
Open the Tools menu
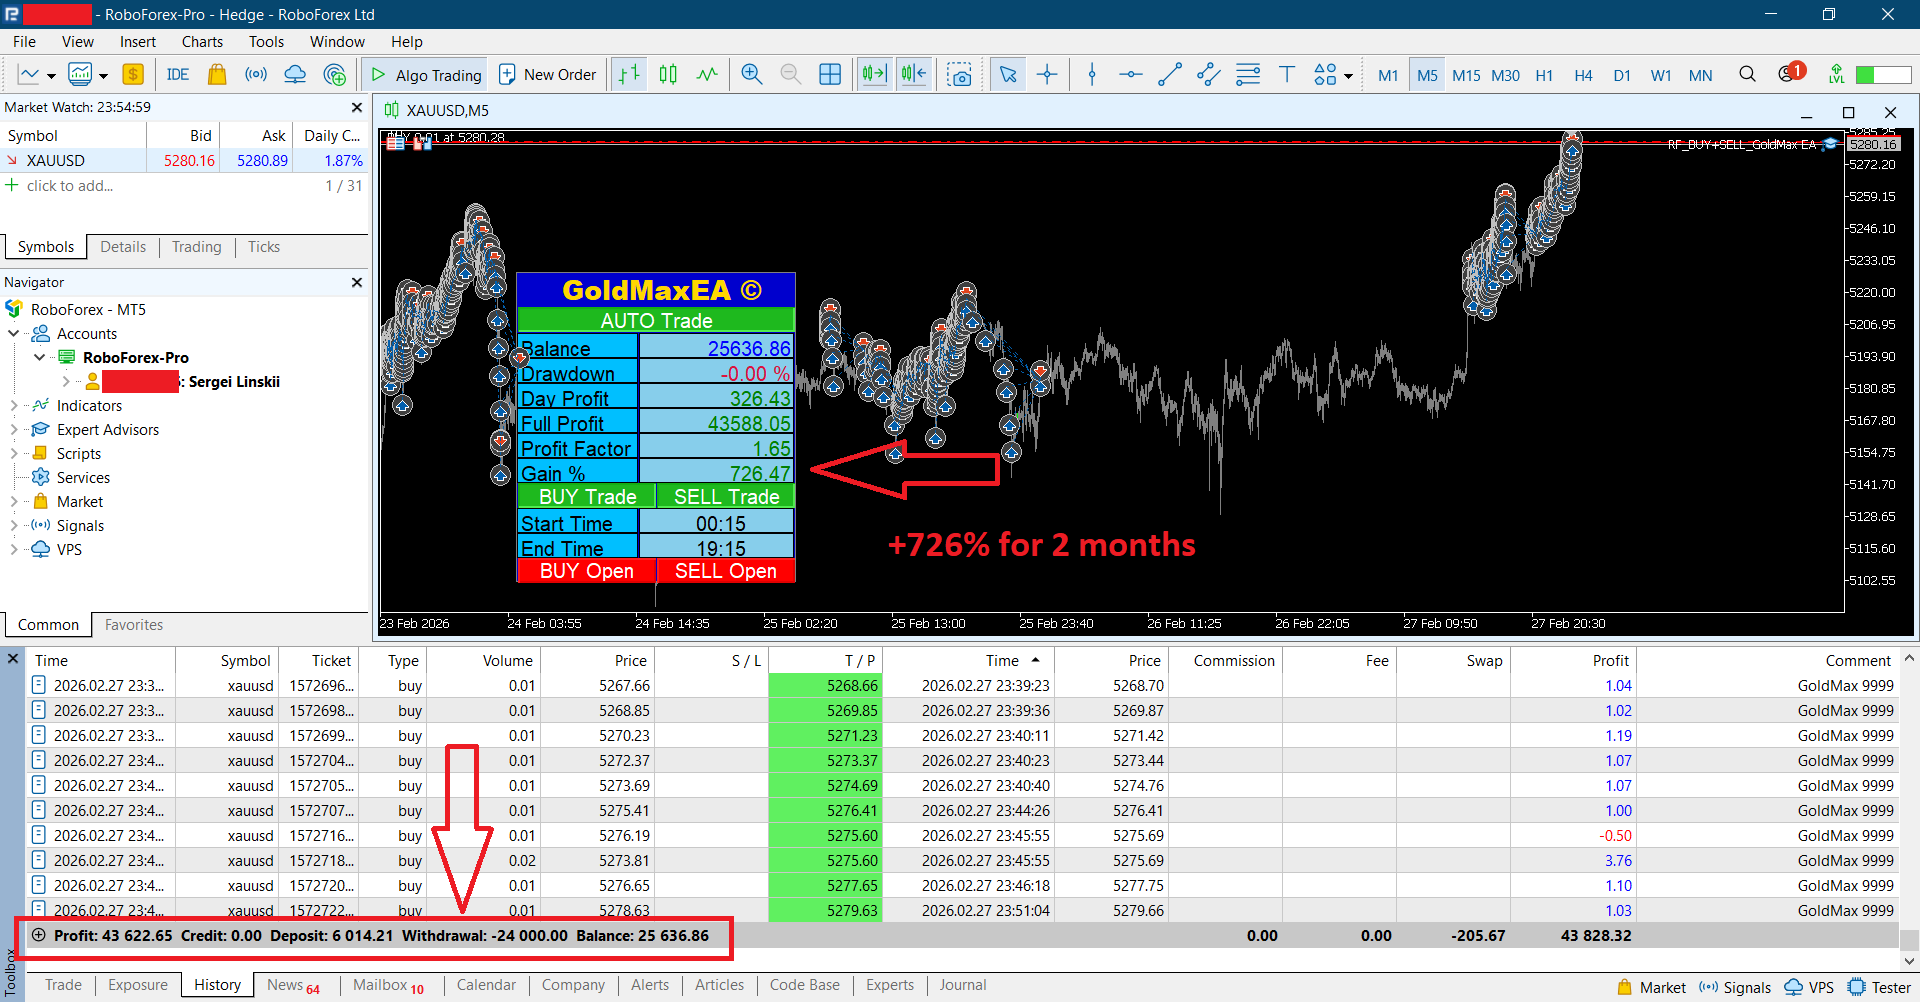tap(266, 42)
